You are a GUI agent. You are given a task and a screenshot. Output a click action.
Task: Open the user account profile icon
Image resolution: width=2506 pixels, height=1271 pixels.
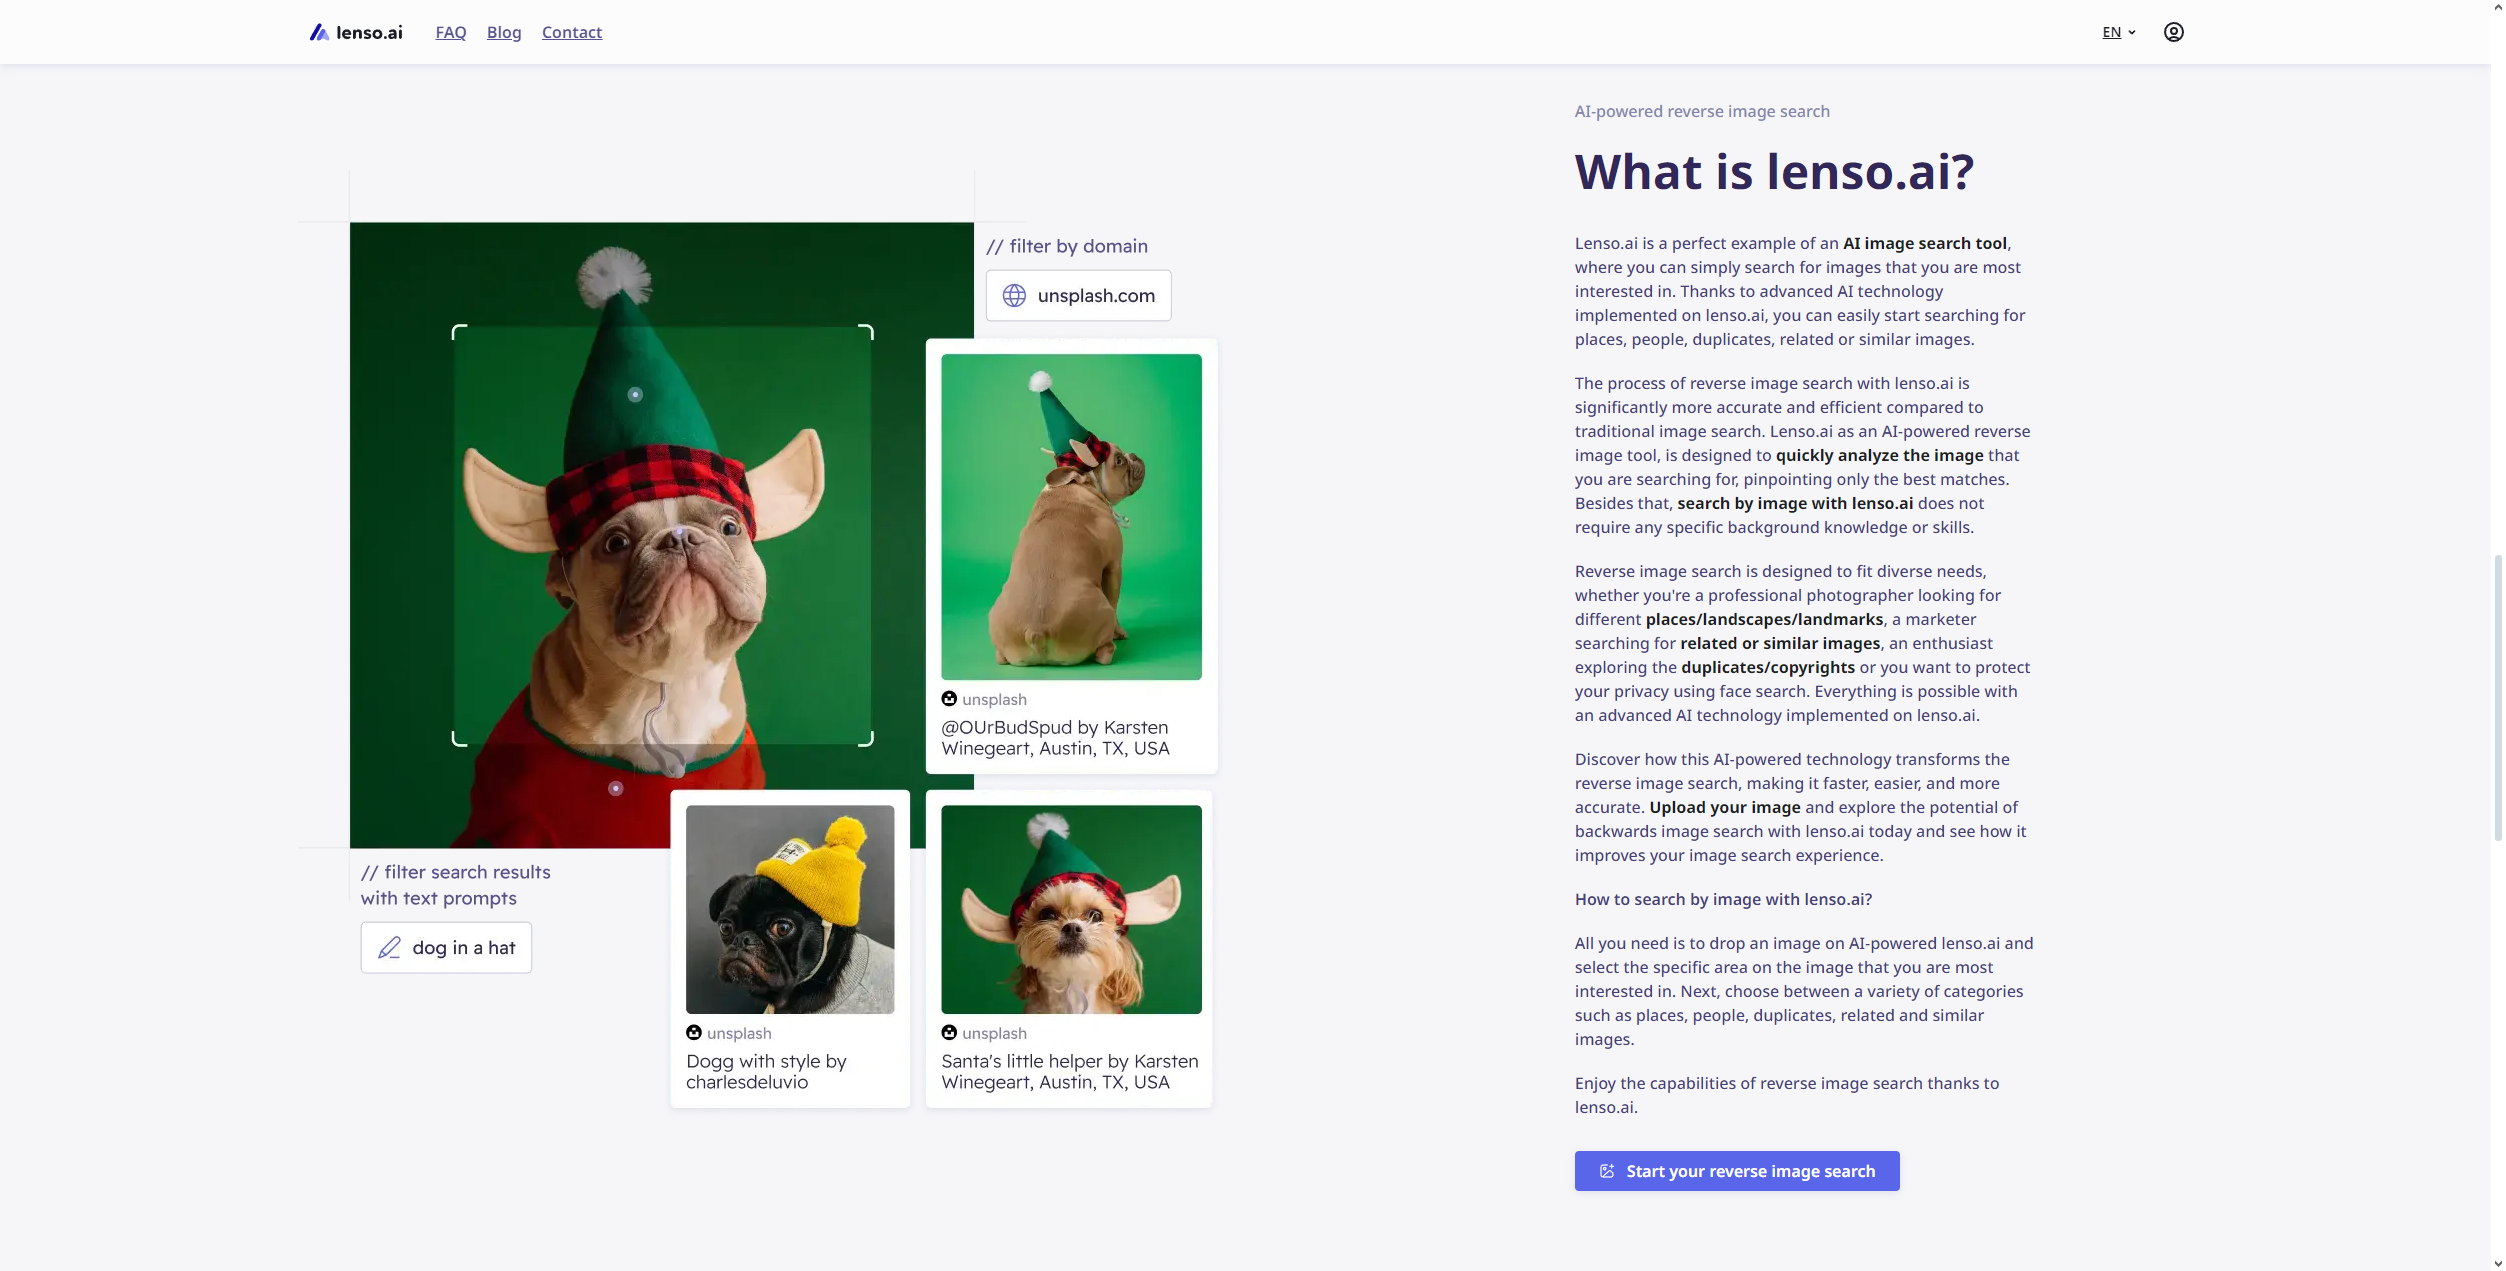click(2173, 32)
